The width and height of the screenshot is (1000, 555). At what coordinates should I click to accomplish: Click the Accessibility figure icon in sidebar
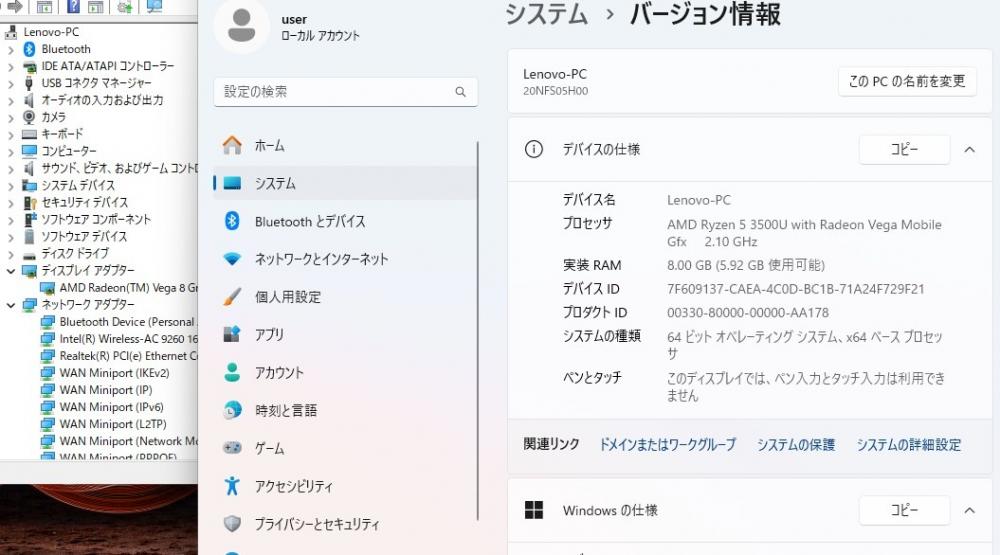coord(232,486)
